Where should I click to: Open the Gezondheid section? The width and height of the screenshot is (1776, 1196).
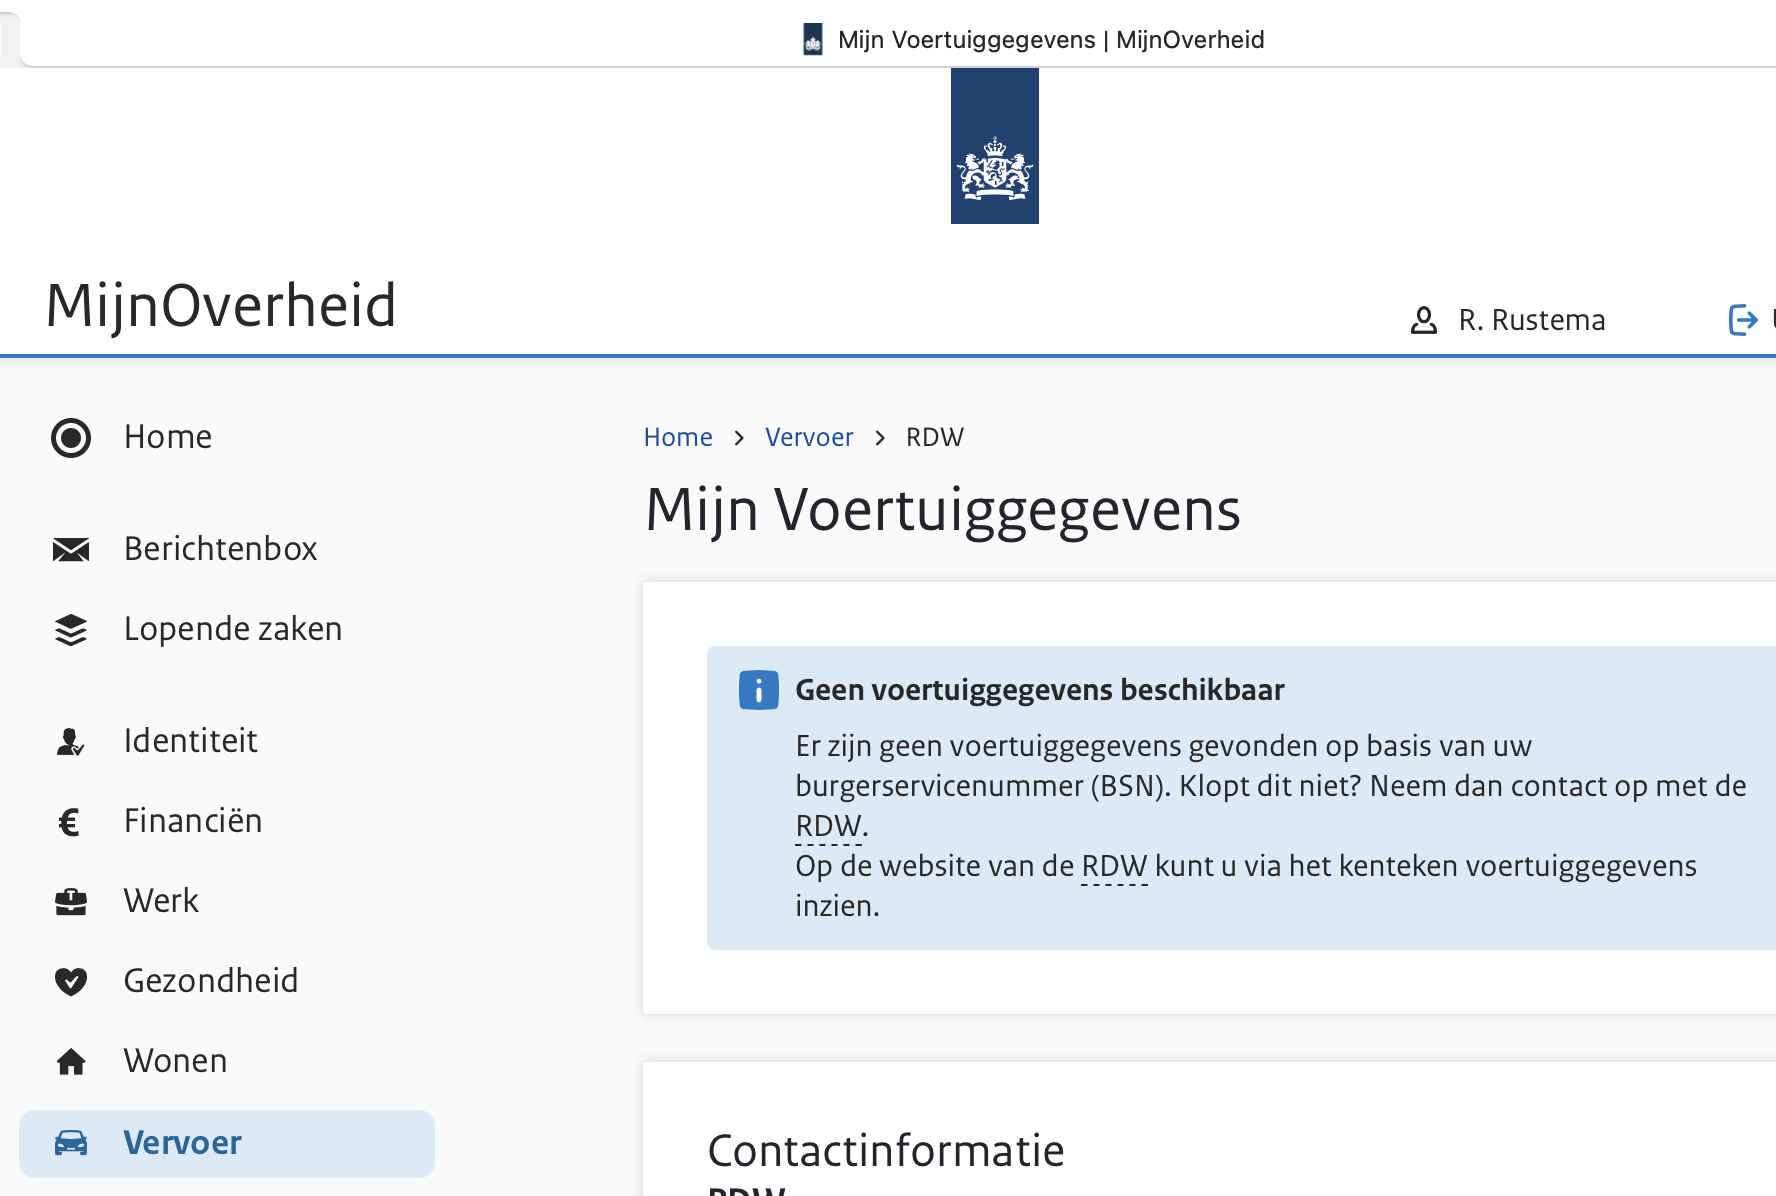210,981
